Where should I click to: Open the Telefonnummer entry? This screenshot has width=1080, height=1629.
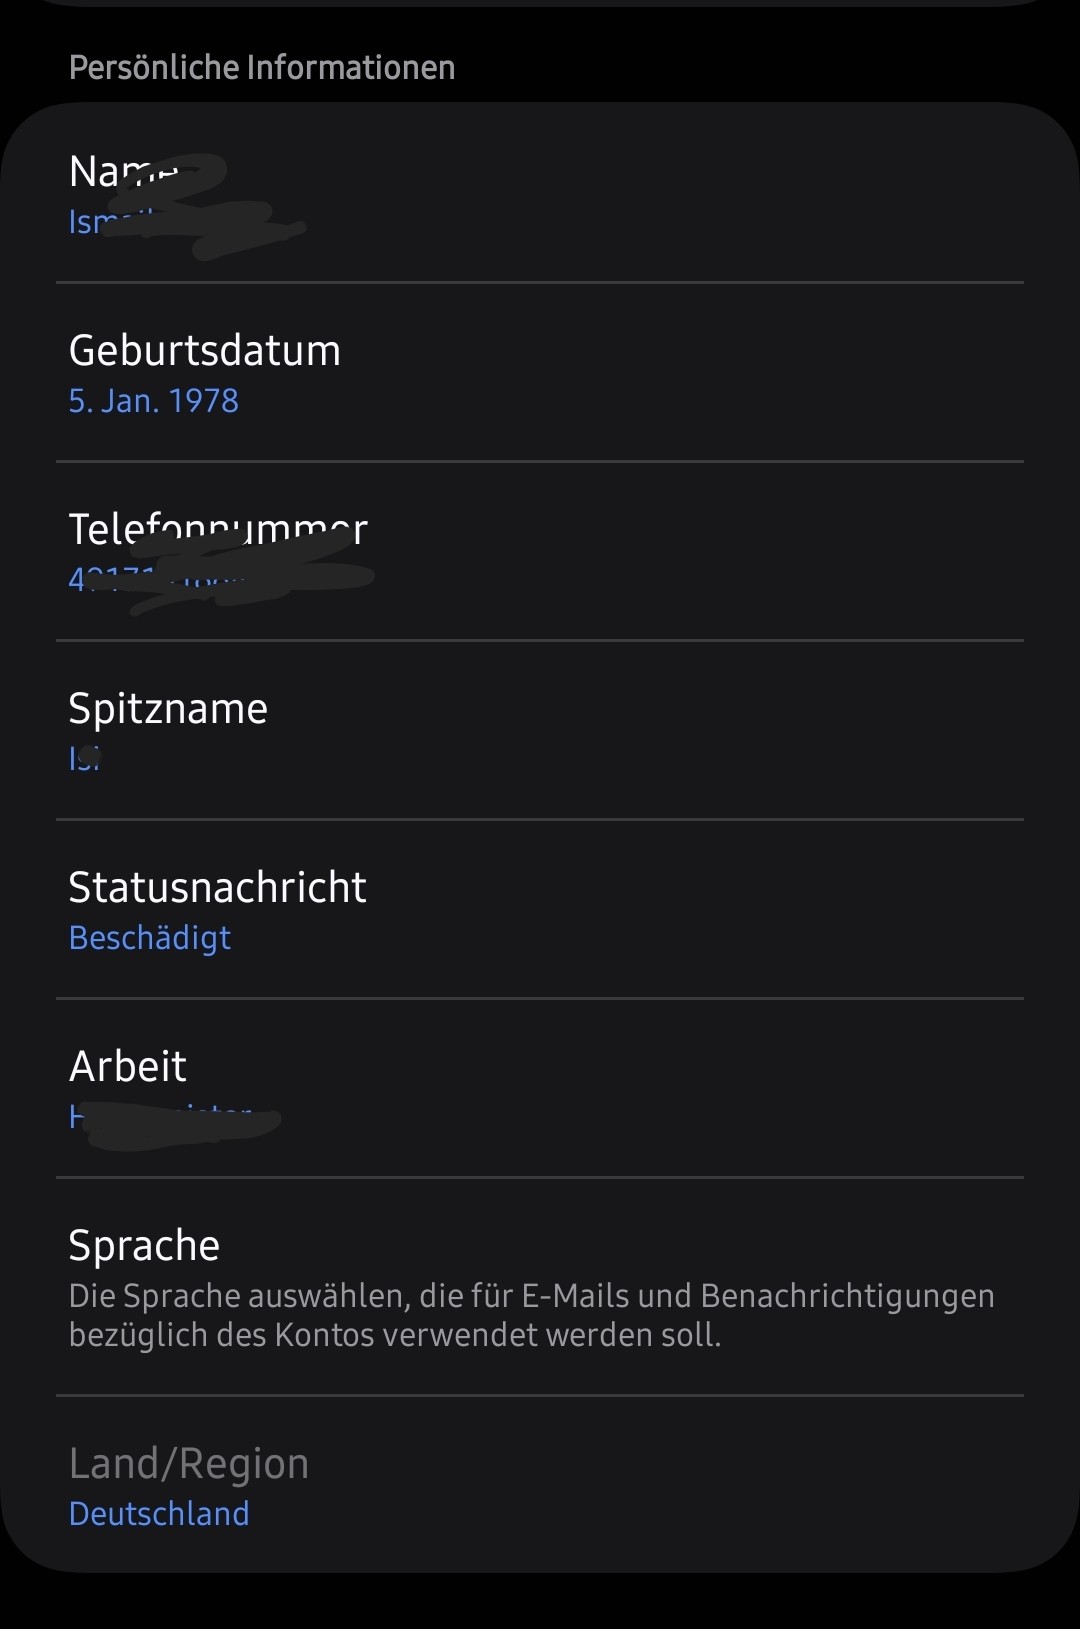coord(540,552)
